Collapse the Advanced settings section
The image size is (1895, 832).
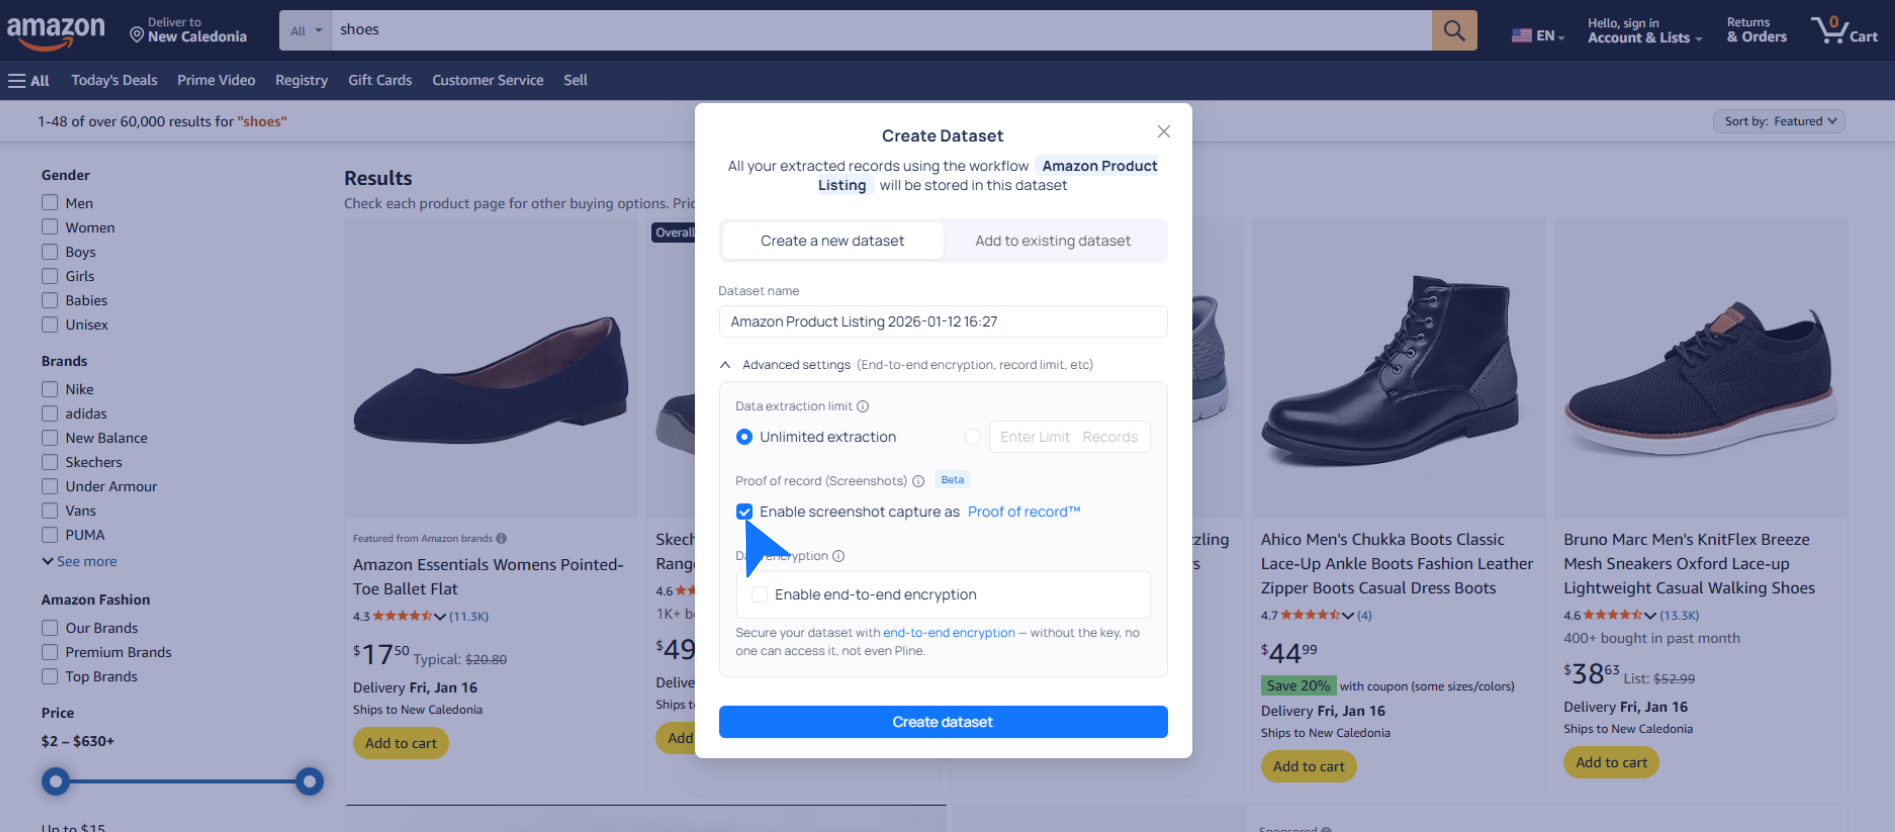click(725, 365)
